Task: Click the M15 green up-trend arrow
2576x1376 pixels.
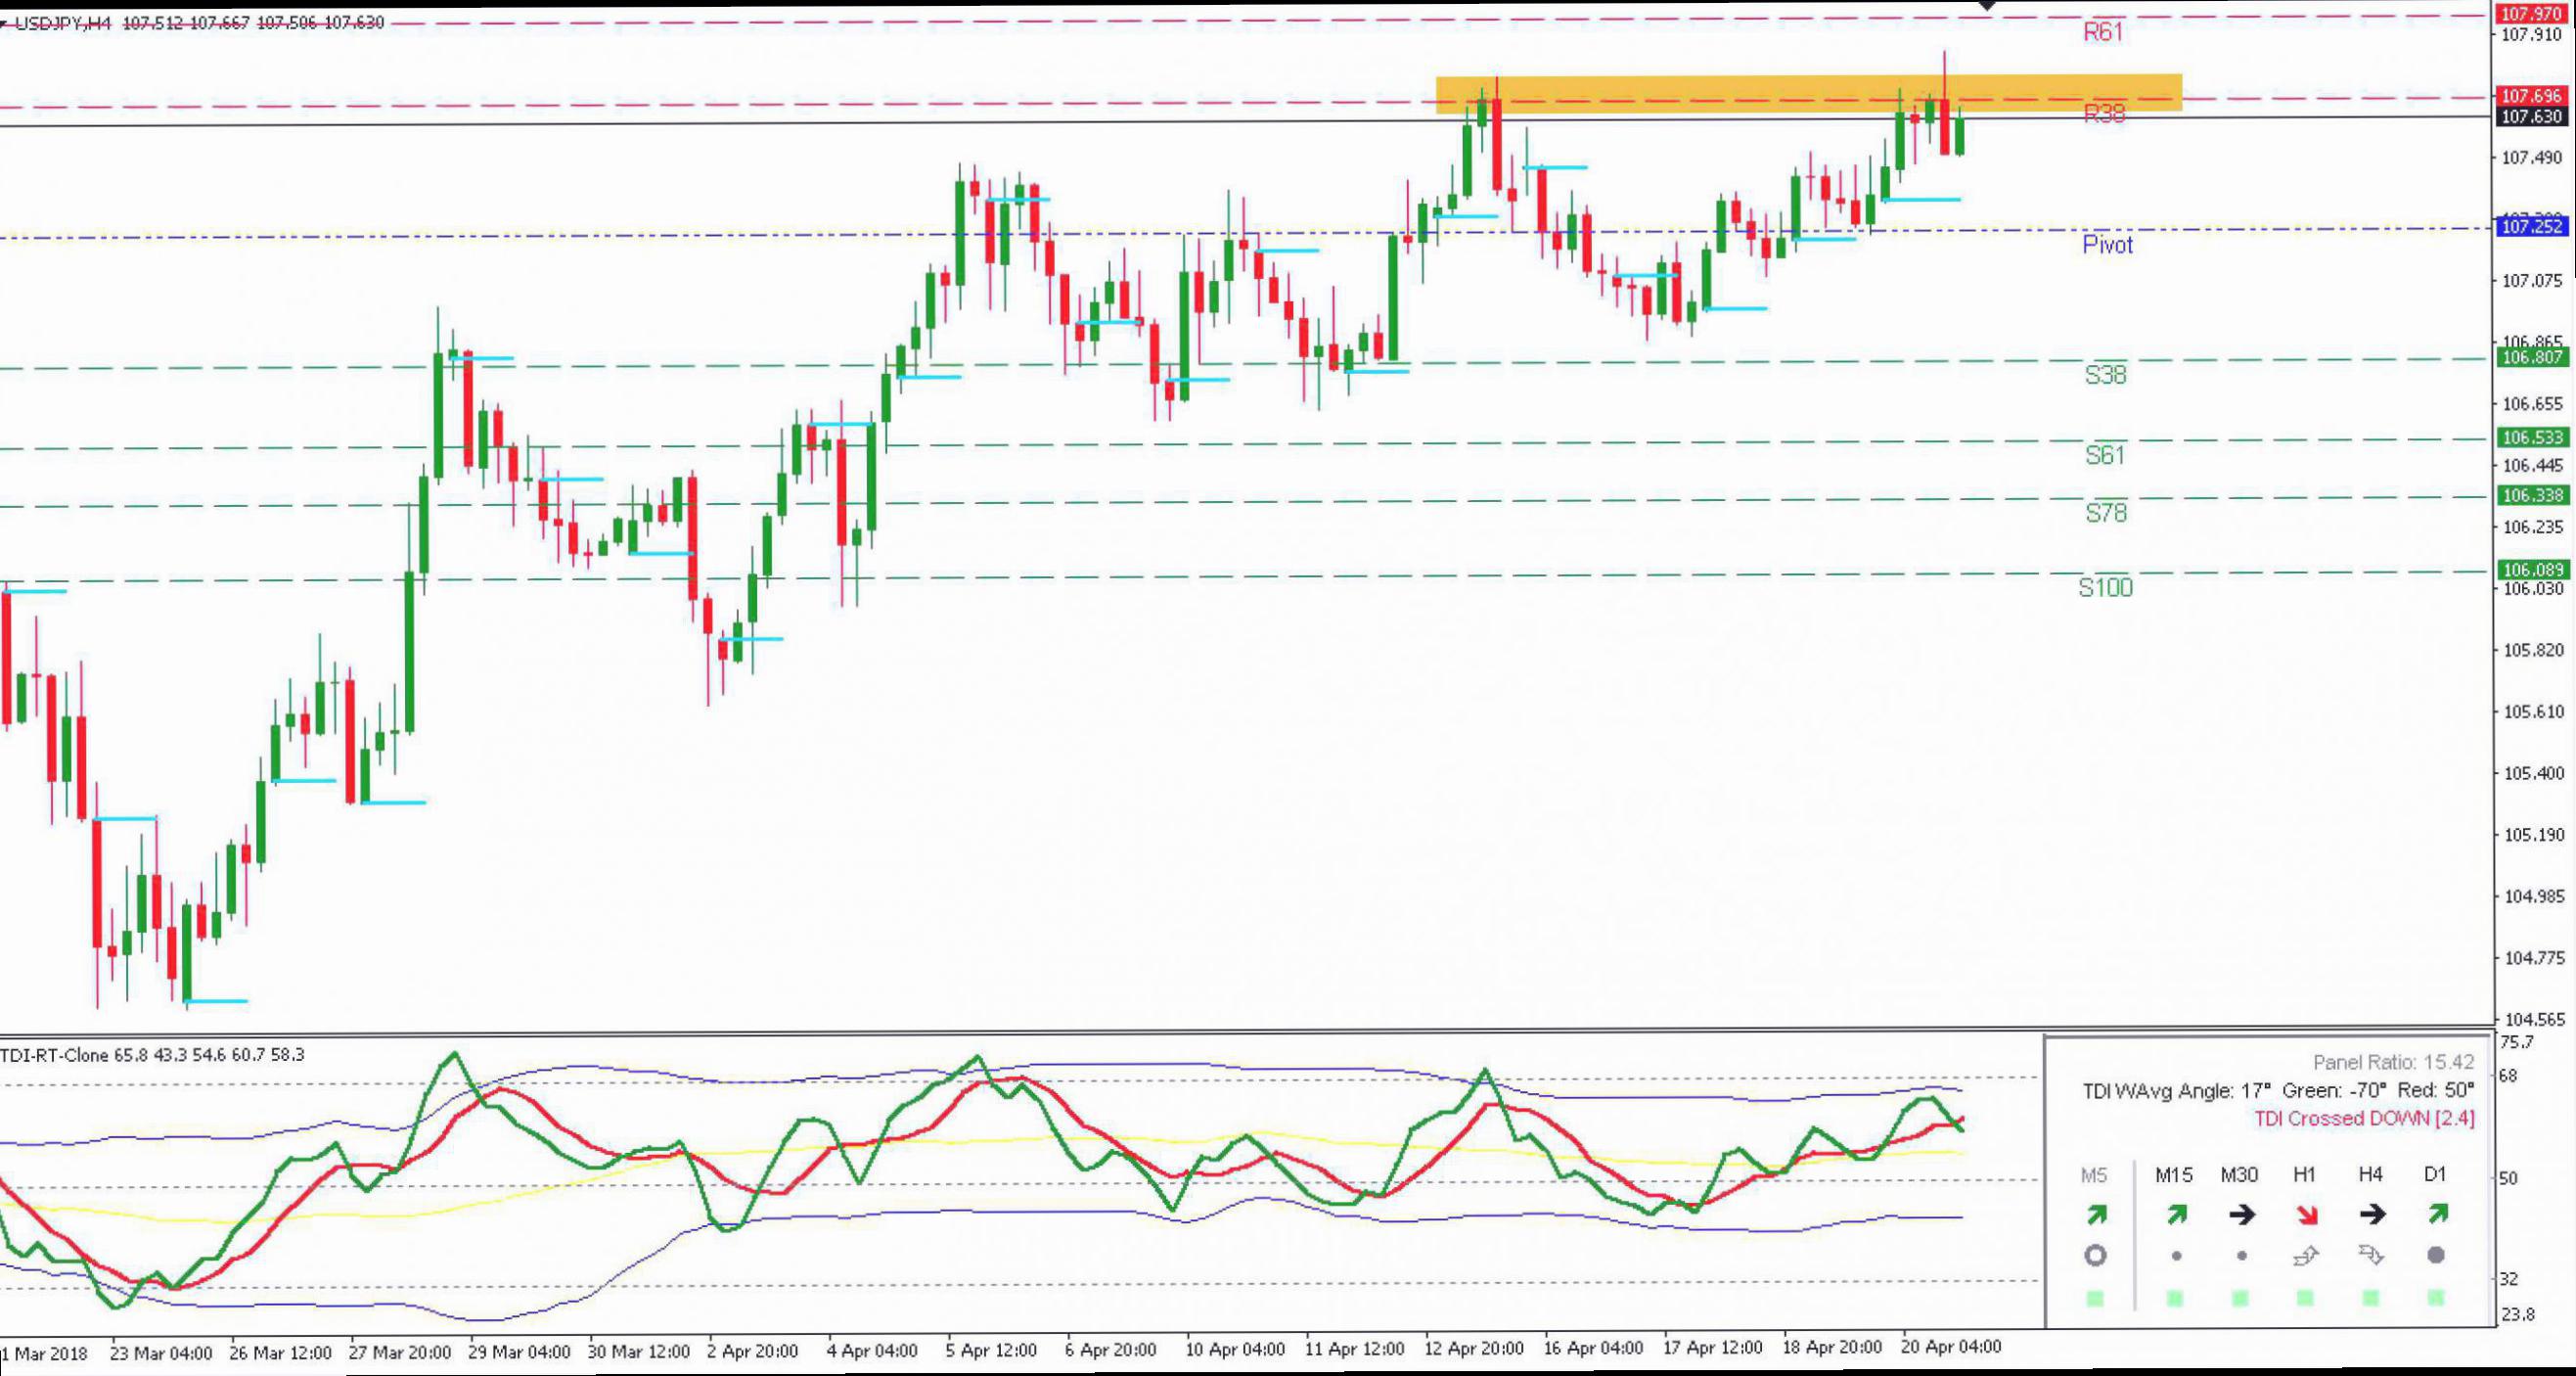Action: [x=2176, y=1215]
